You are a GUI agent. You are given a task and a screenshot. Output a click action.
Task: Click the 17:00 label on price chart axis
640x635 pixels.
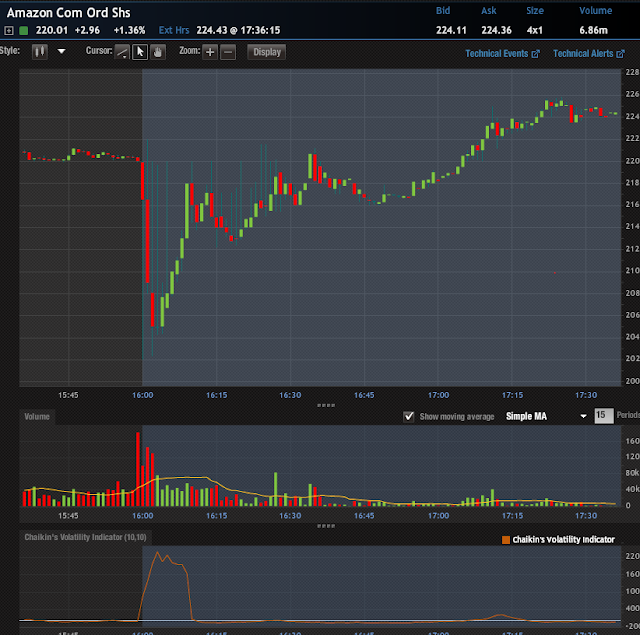tap(438, 395)
